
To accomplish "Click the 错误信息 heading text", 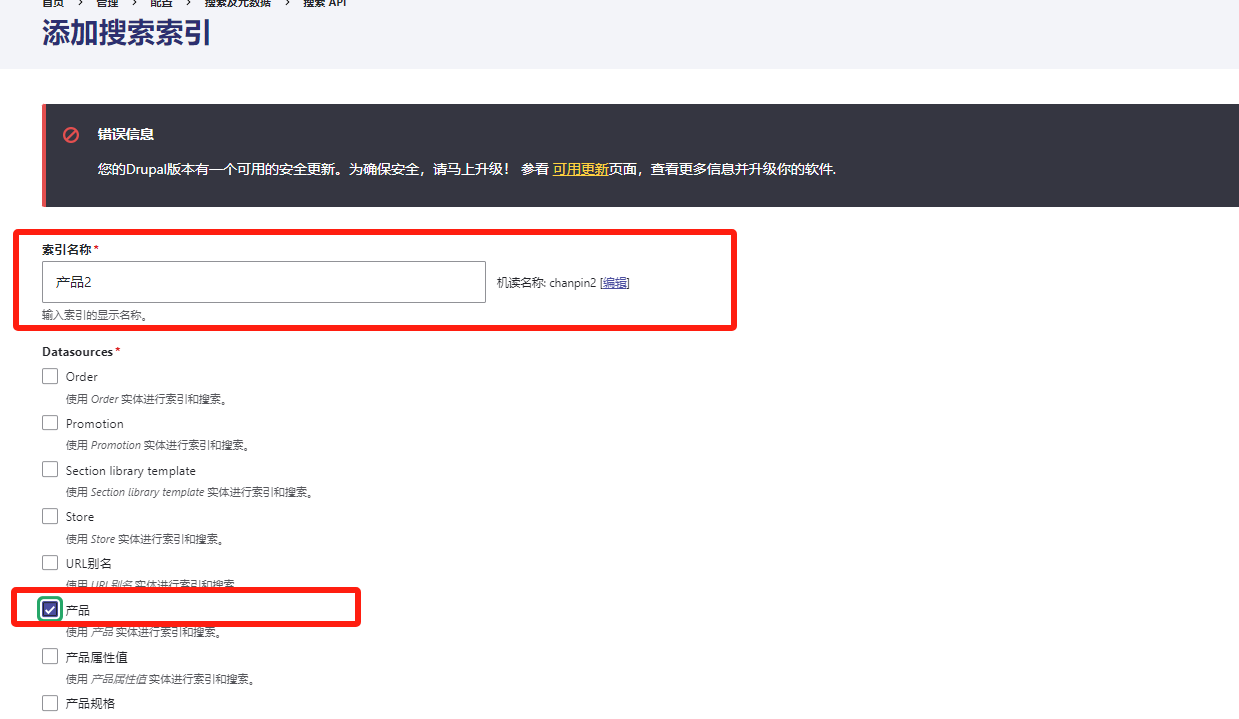I will point(126,134).
